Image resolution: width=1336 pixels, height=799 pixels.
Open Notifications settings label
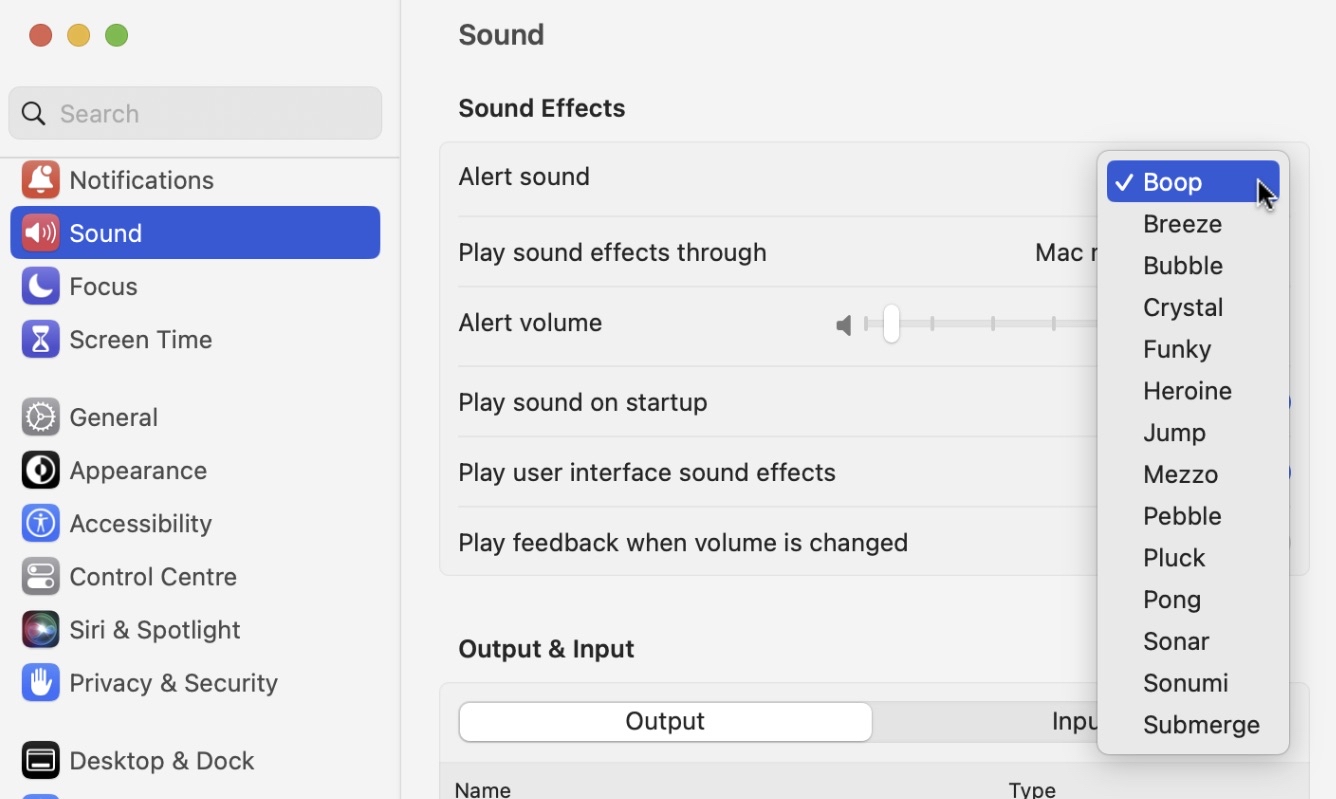(x=142, y=180)
